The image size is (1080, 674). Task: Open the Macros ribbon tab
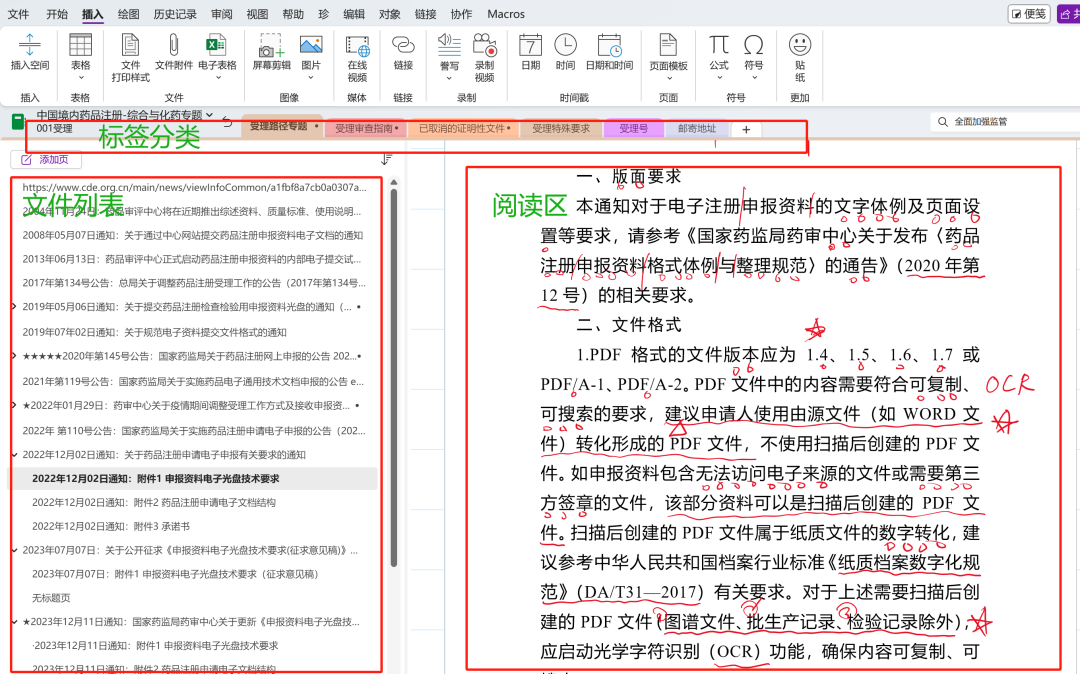[x=506, y=14]
